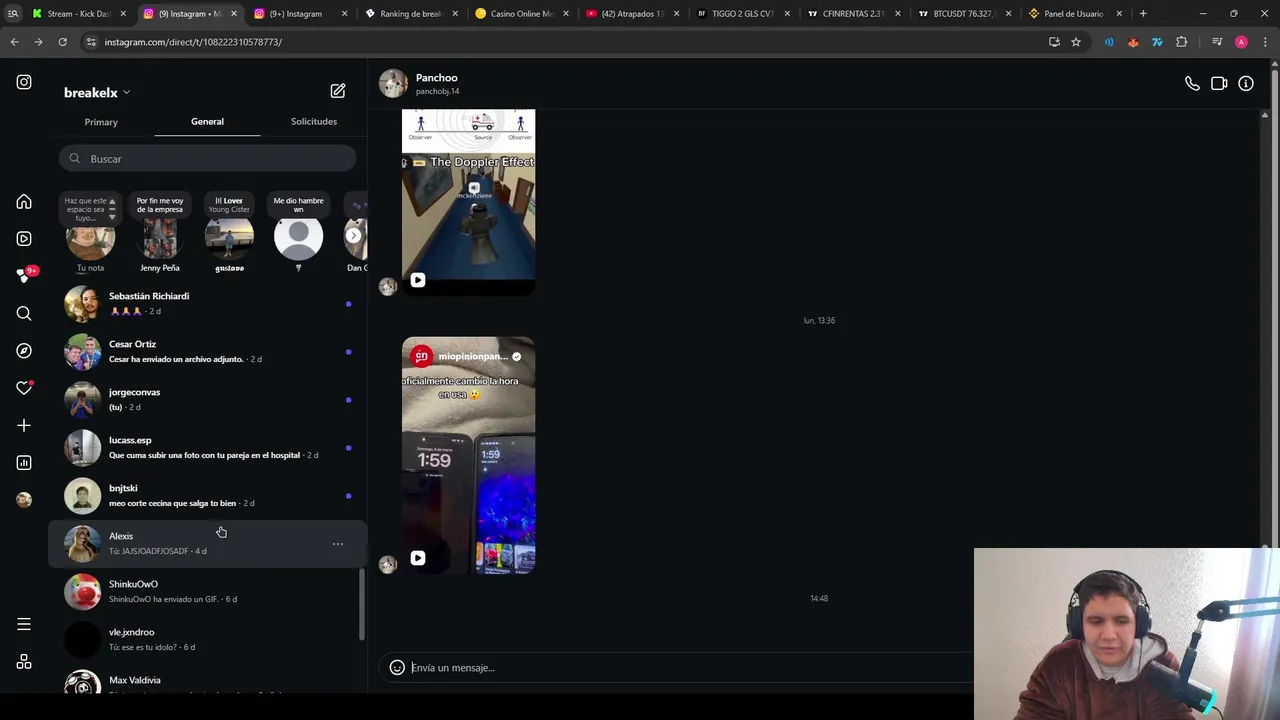Screen dimensions: 1280x720
Task: Go back in browser history
Action: (14, 42)
